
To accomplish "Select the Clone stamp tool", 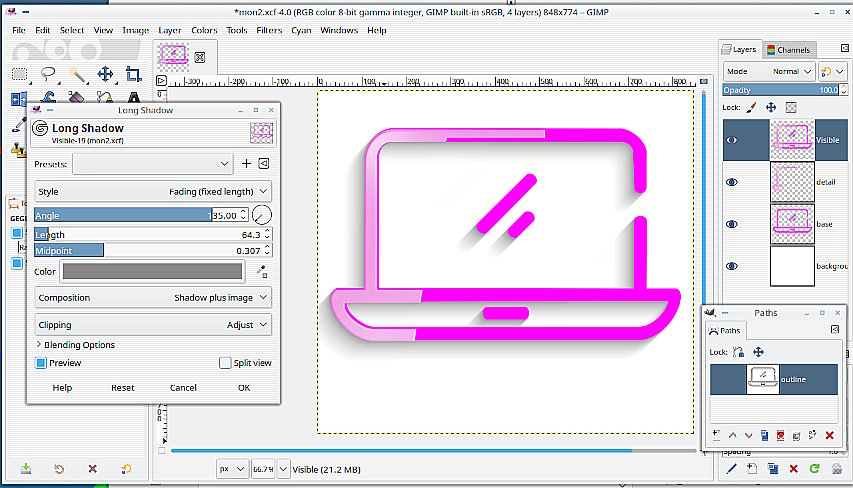I will 18,149.
